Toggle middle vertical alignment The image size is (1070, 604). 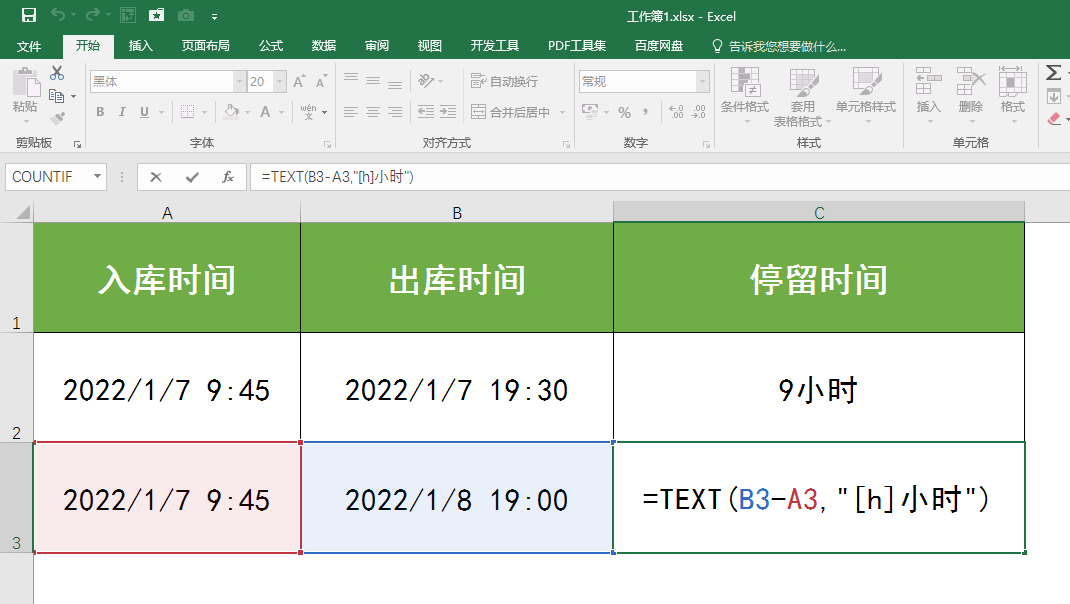click(373, 81)
